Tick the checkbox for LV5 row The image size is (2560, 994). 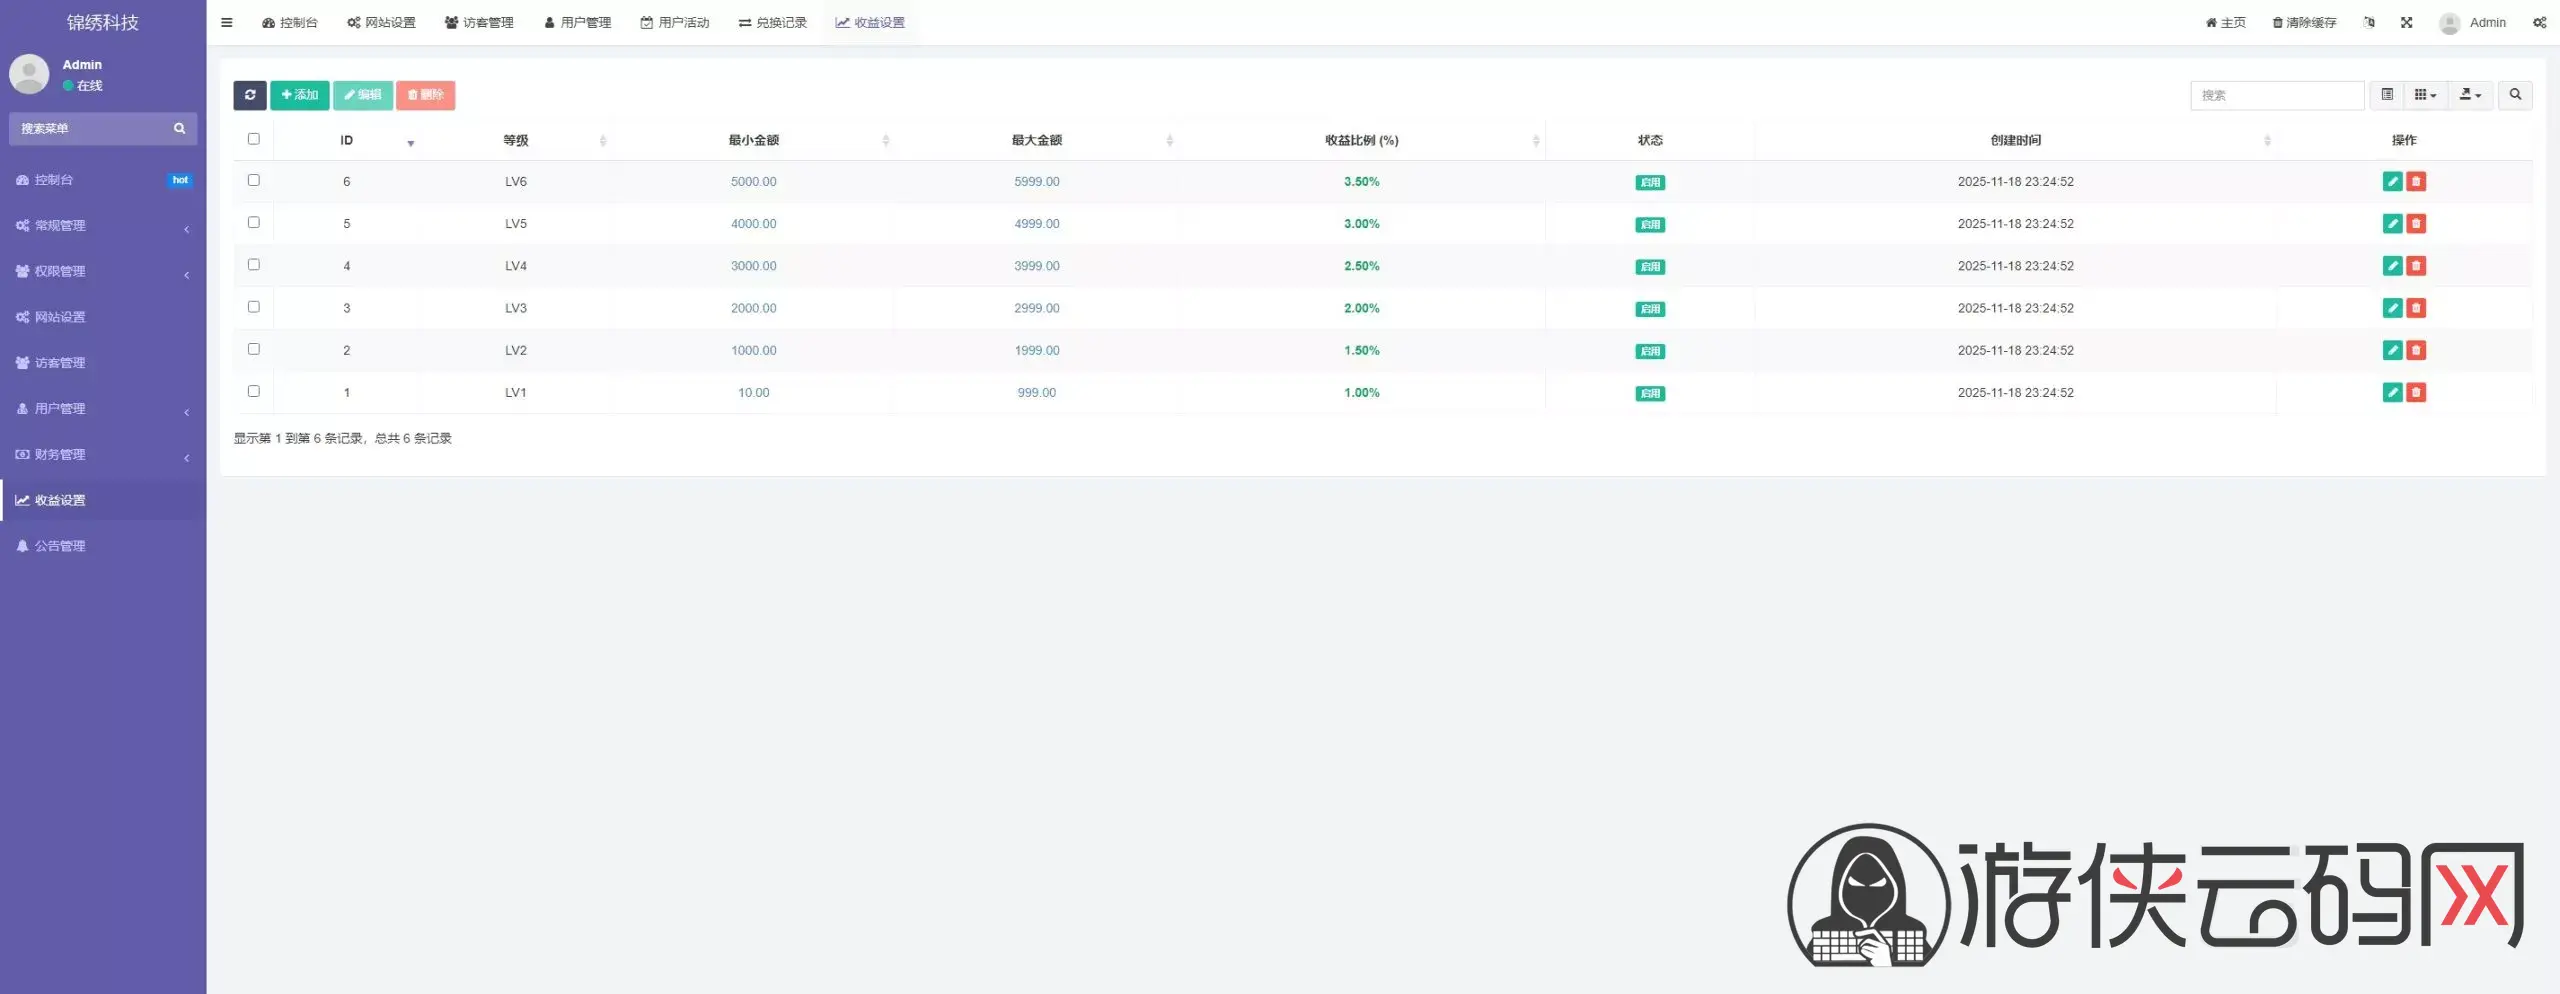(x=253, y=223)
